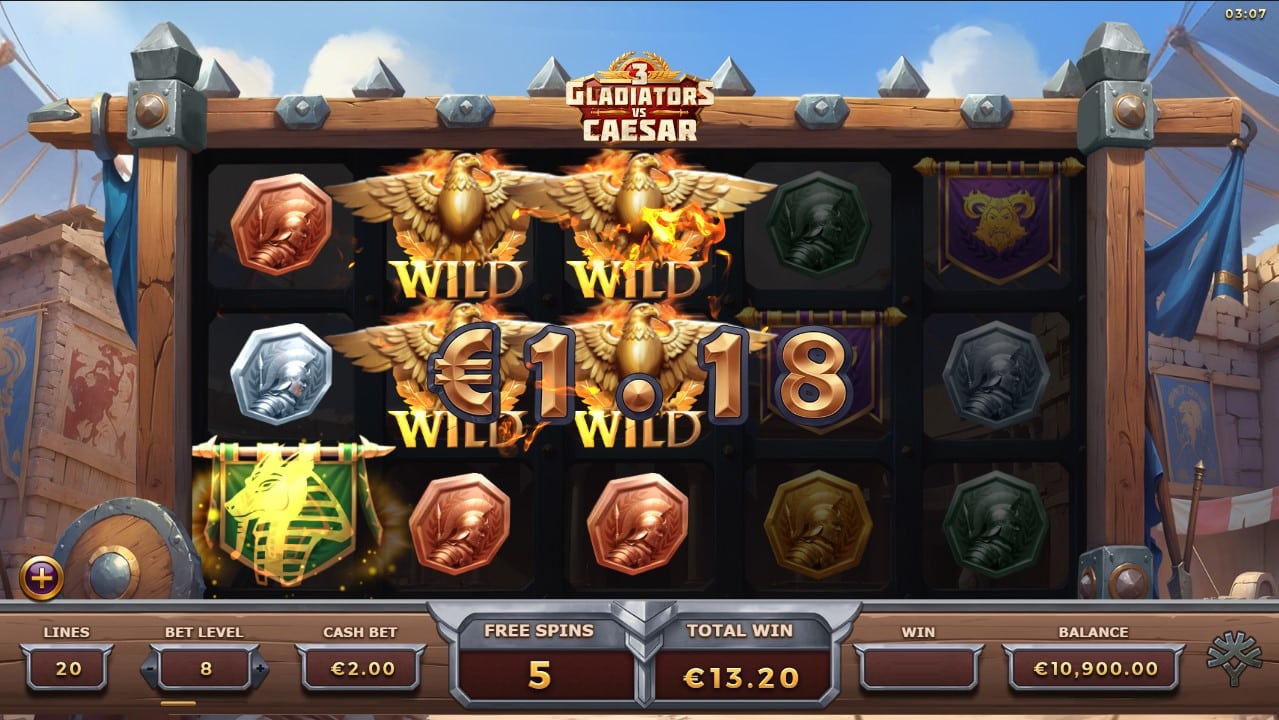Select the silver helmet coin symbol

[x=281, y=374]
